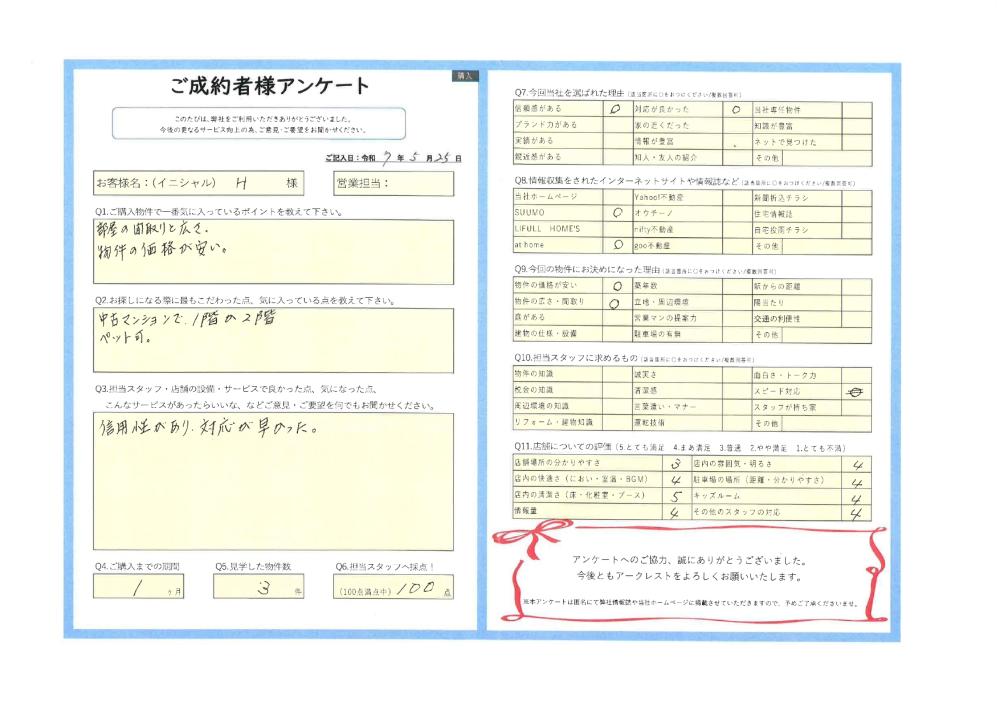Image resolution: width=1000 pixels, height=707 pixels.
Task: Click the 今後ともアークレスト closing line
Action: click(x=690, y=576)
